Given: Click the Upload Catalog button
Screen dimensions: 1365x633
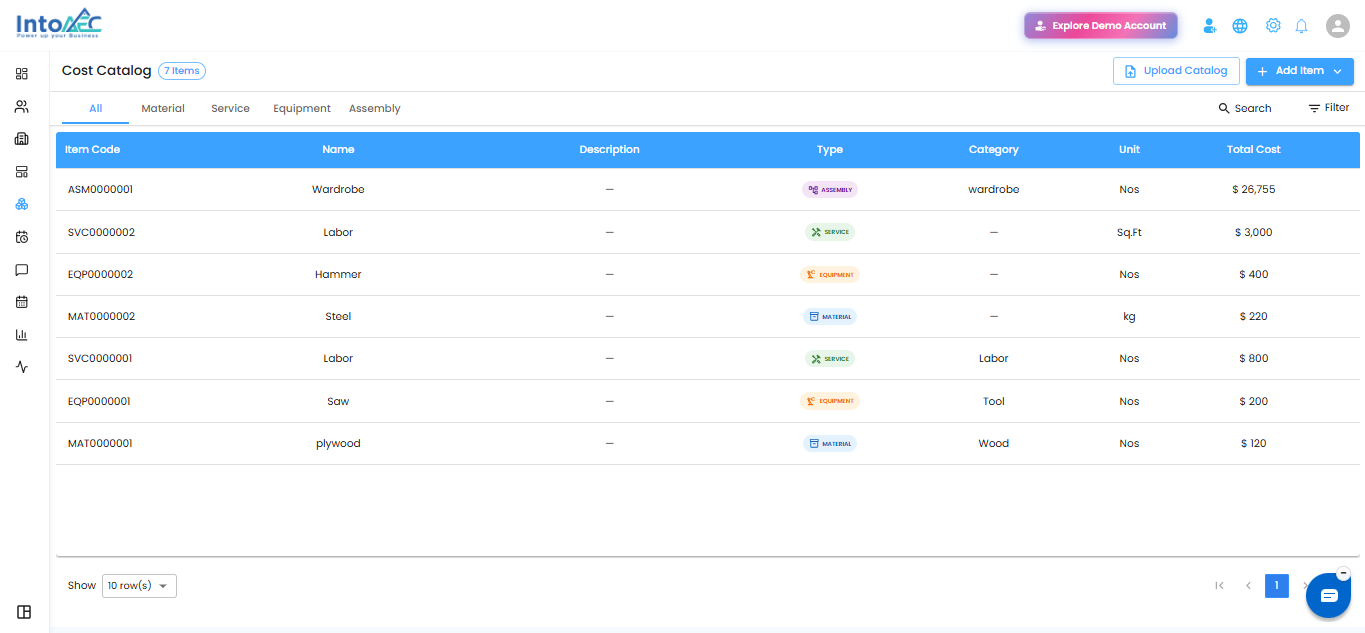Looking at the screenshot, I should [x=1176, y=71].
